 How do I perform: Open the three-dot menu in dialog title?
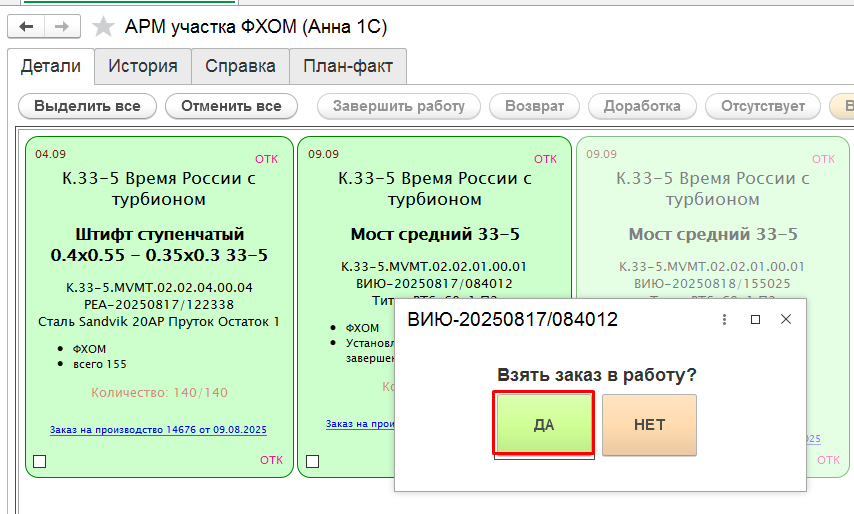(724, 319)
